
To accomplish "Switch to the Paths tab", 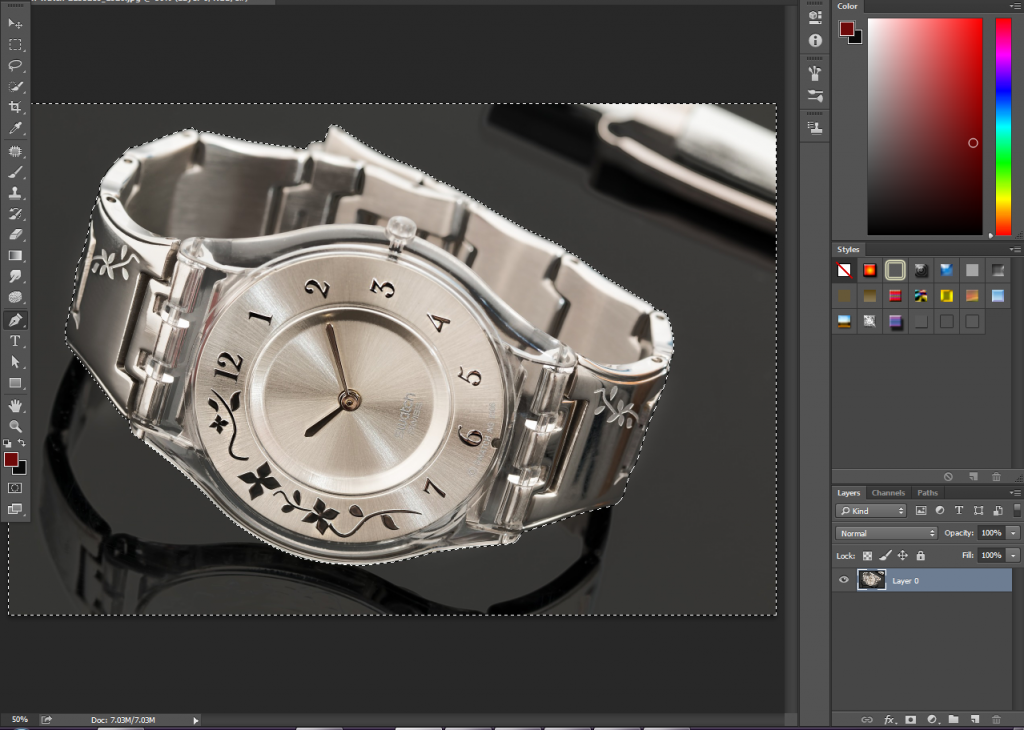I will (927, 493).
